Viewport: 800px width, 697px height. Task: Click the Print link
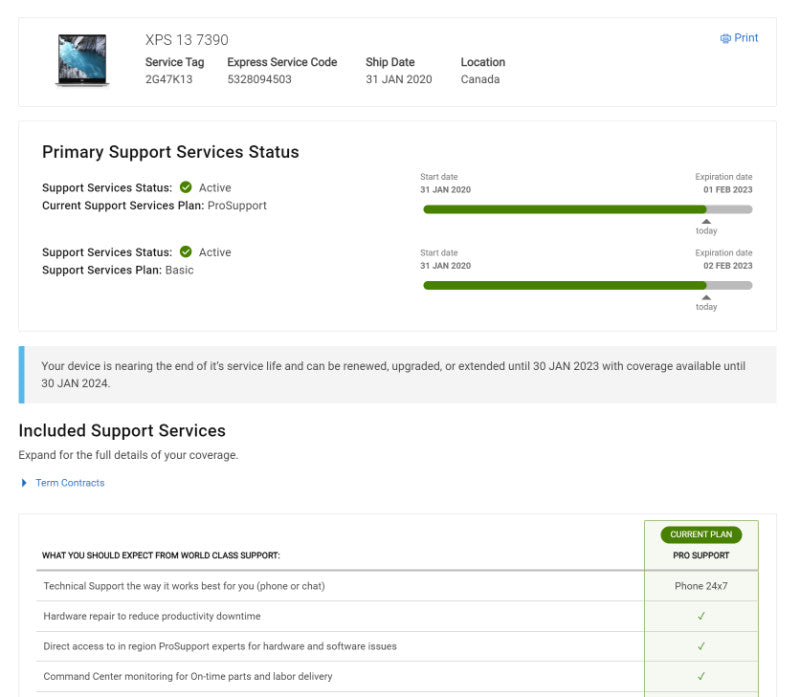coord(739,38)
